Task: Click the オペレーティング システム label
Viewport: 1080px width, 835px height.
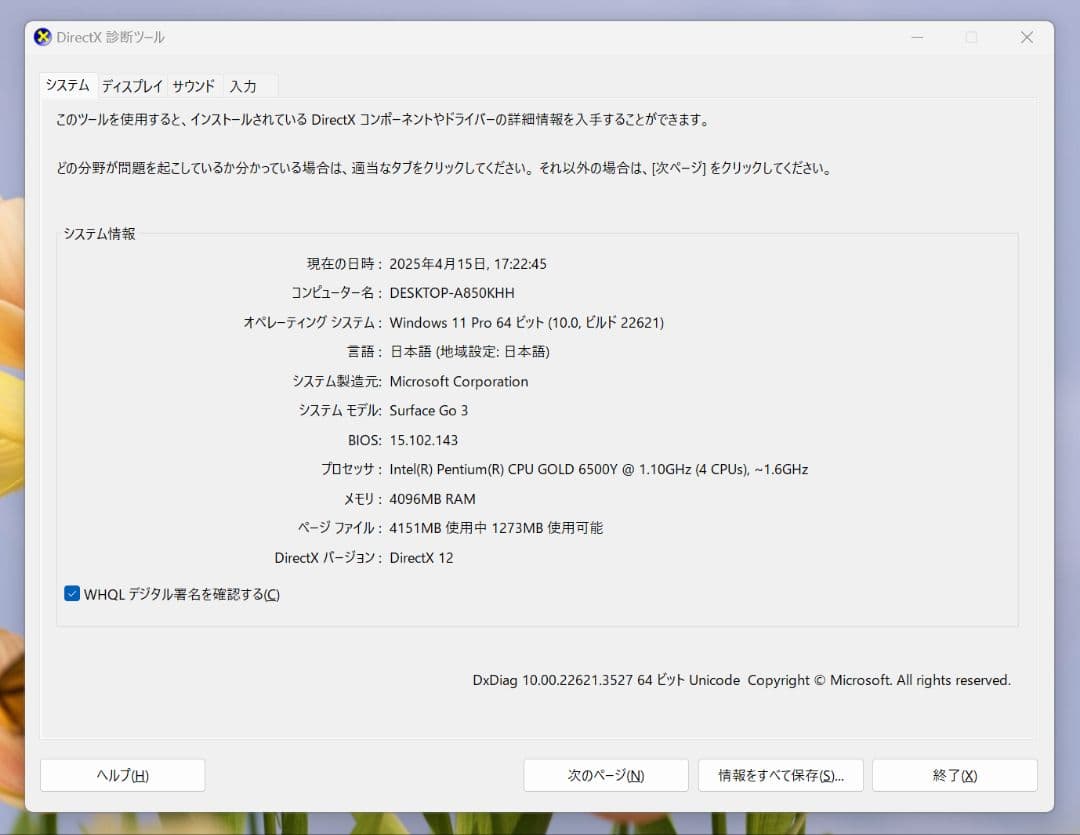Action: pos(313,322)
